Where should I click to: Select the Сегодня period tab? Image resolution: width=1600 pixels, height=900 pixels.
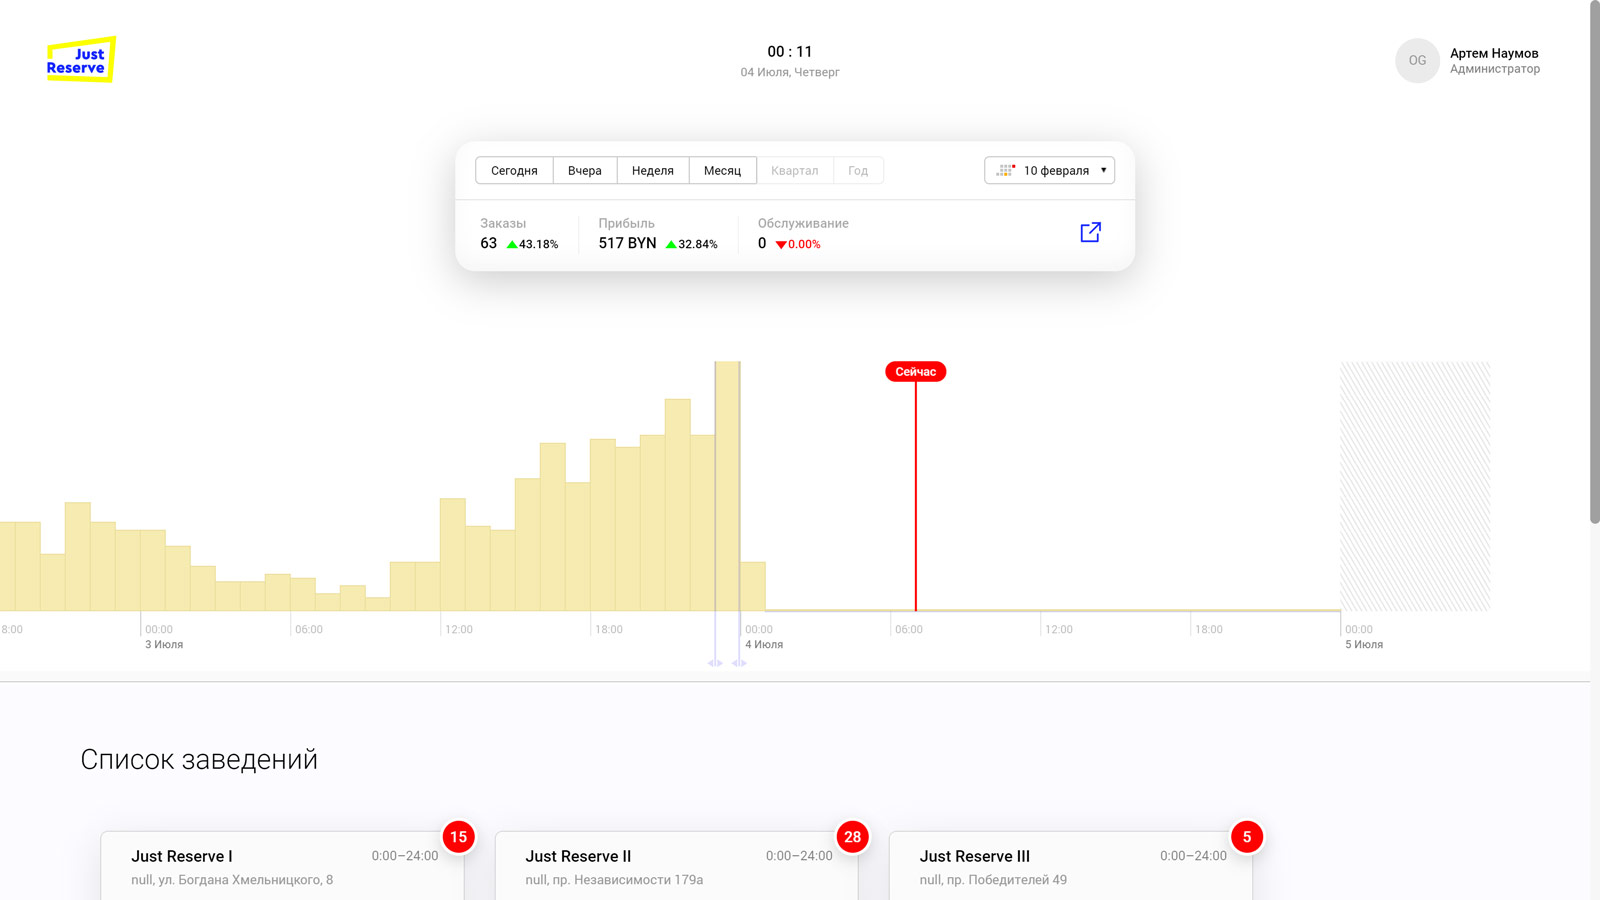point(514,171)
